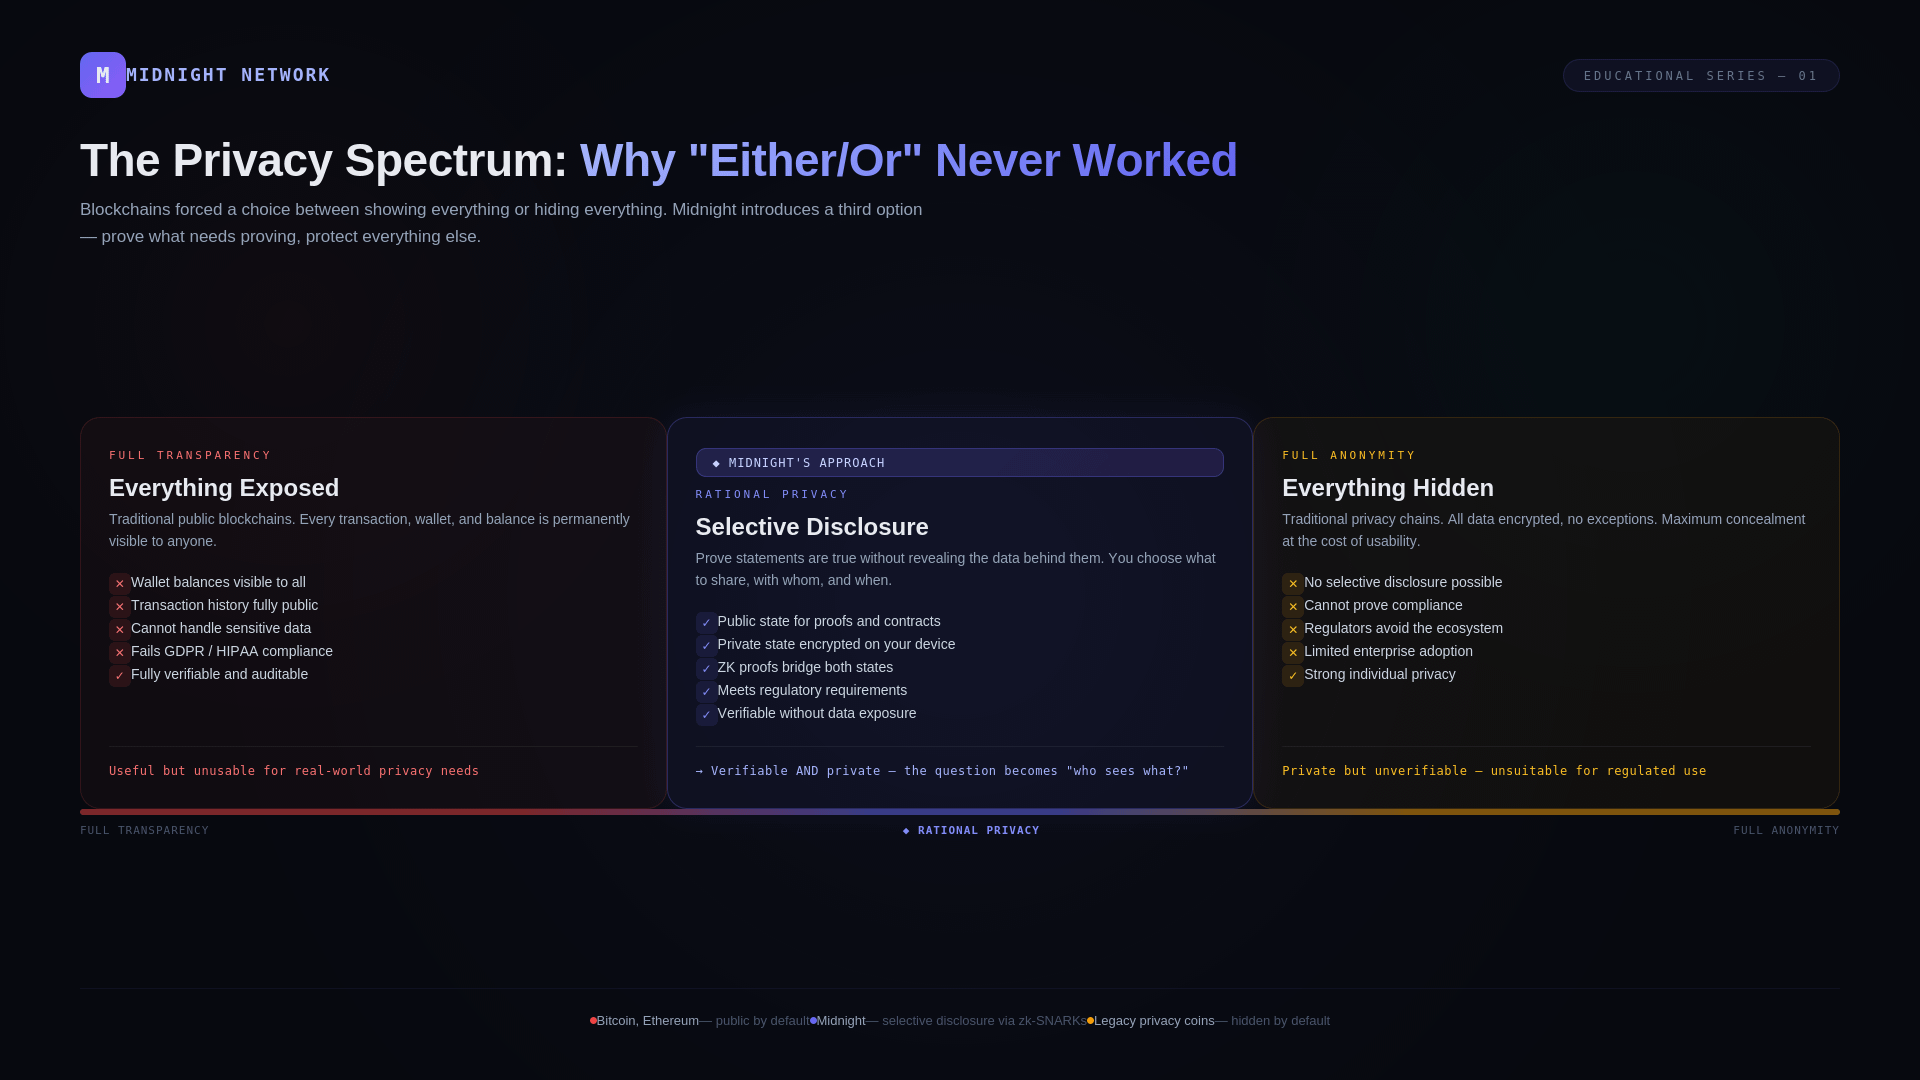
Task: Select the Selective Disclosure card heading
Action: [x=811, y=527]
